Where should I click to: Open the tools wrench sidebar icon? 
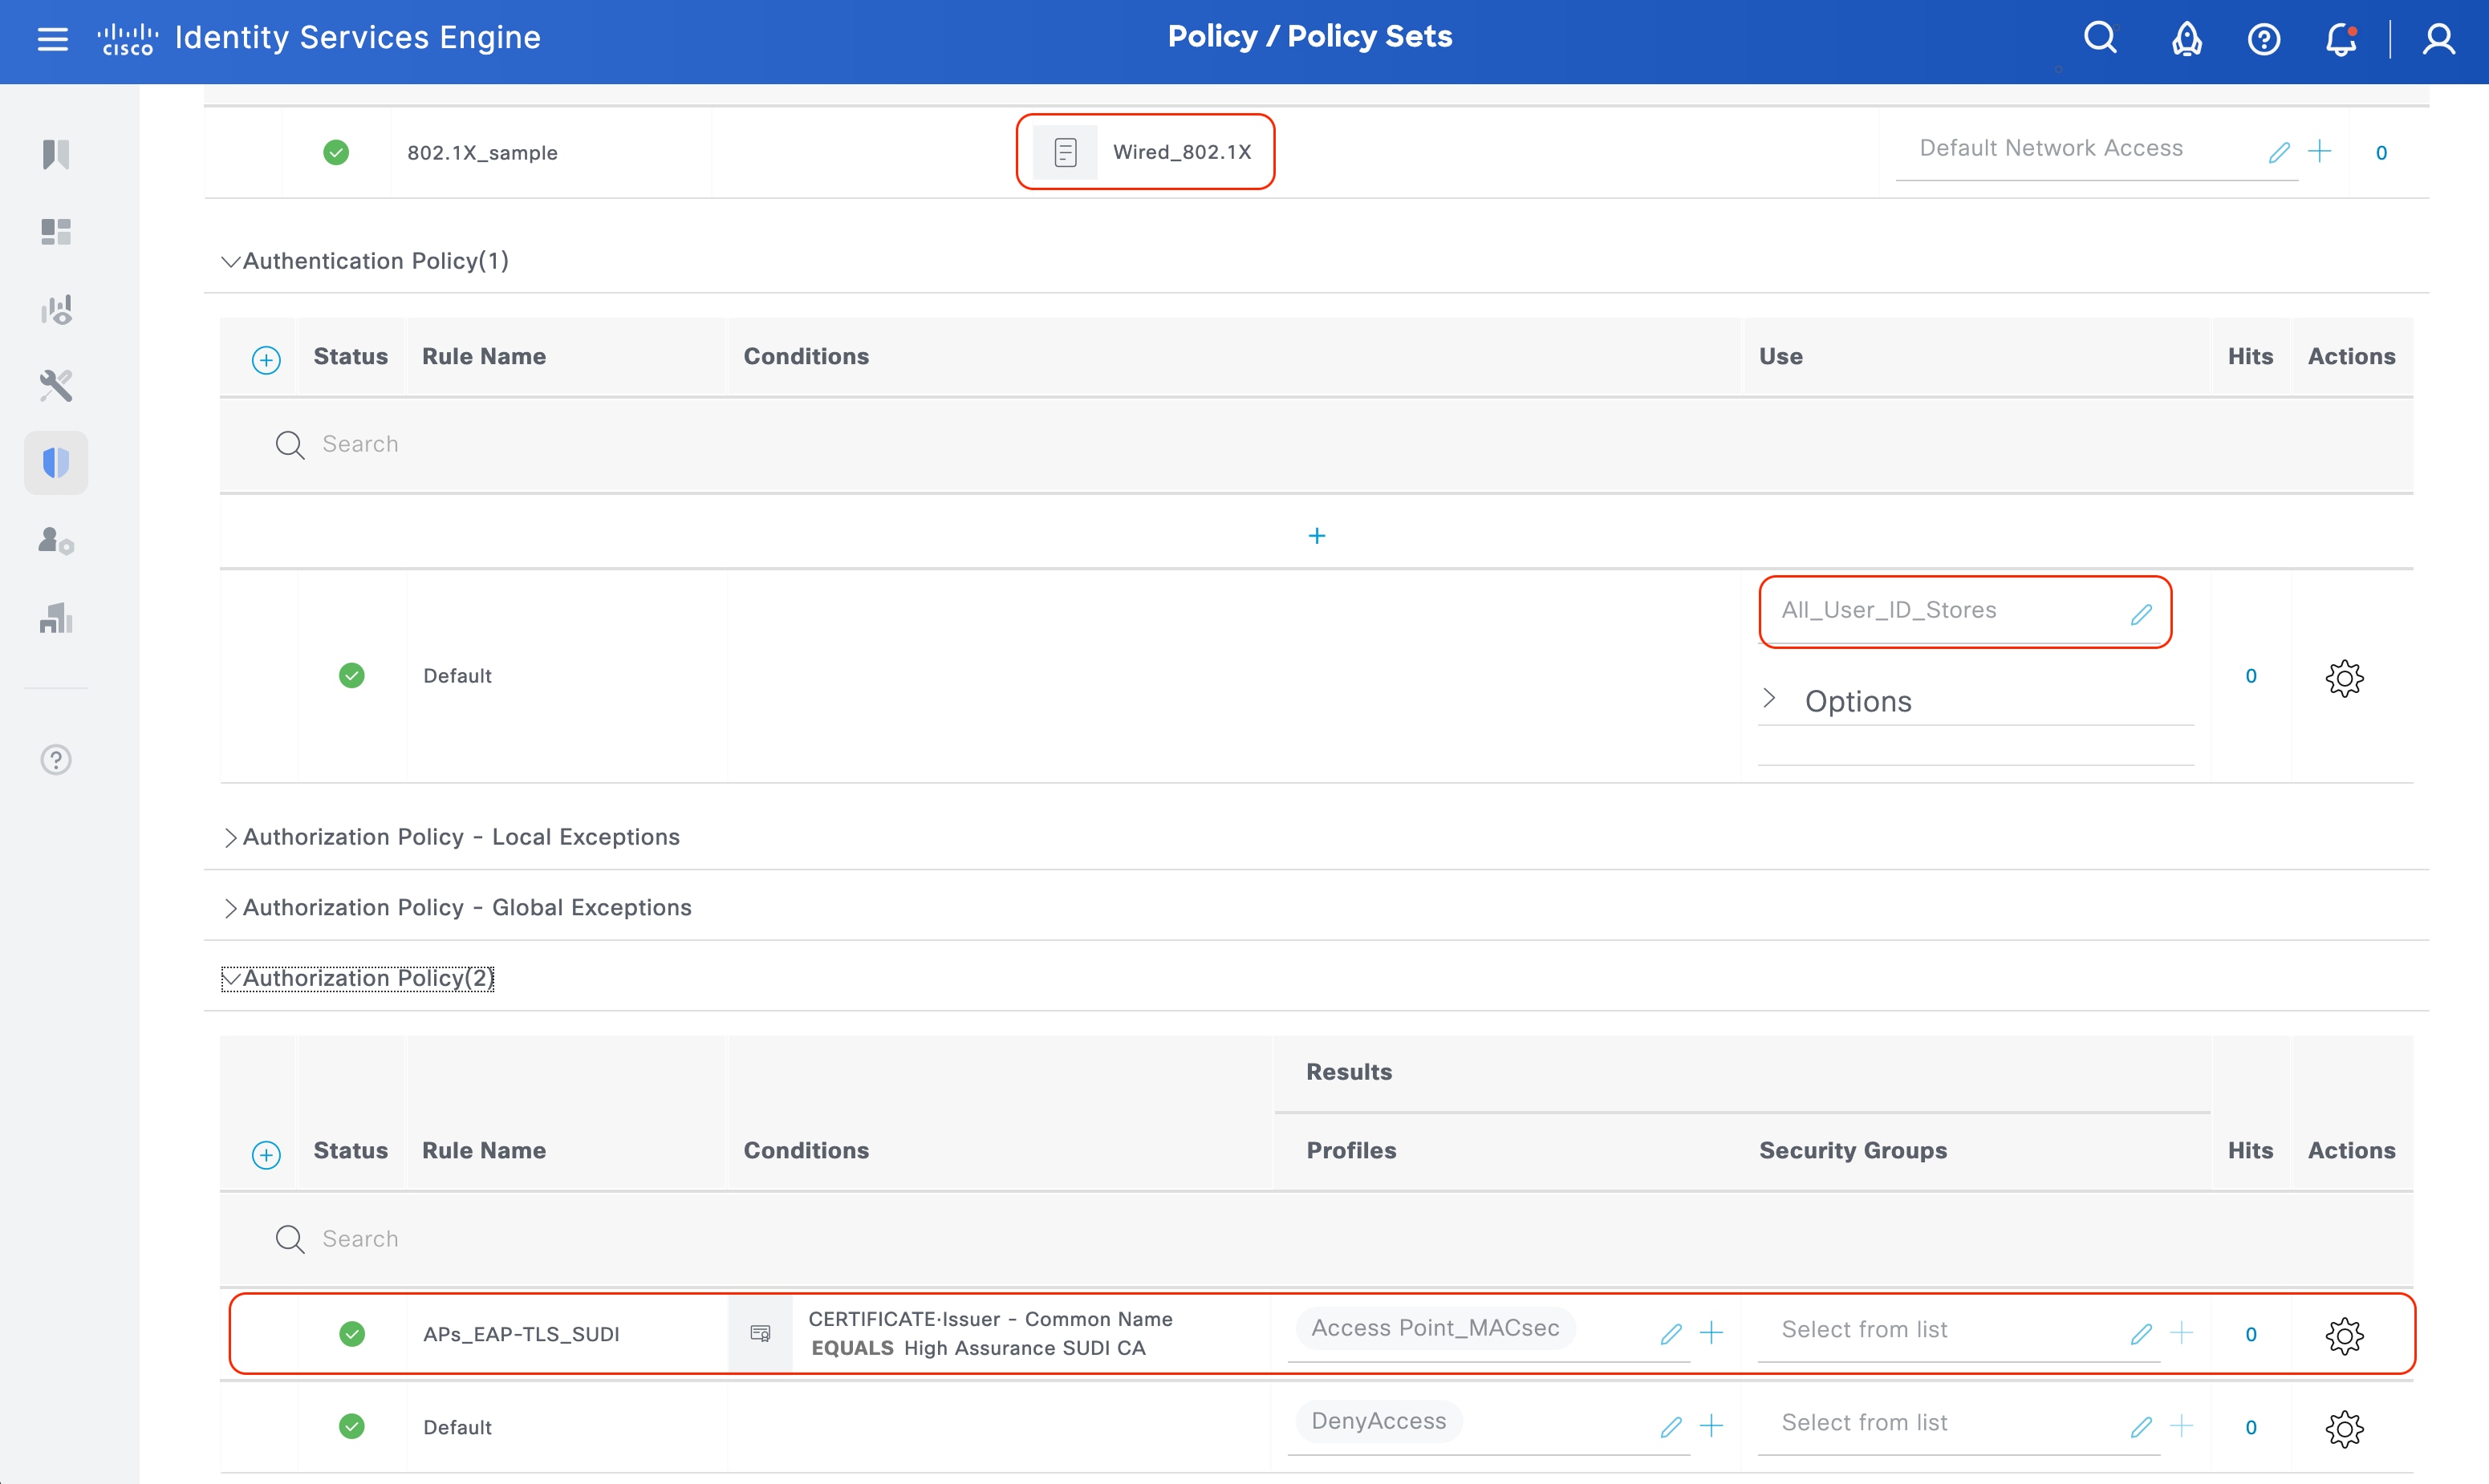pos(56,385)
